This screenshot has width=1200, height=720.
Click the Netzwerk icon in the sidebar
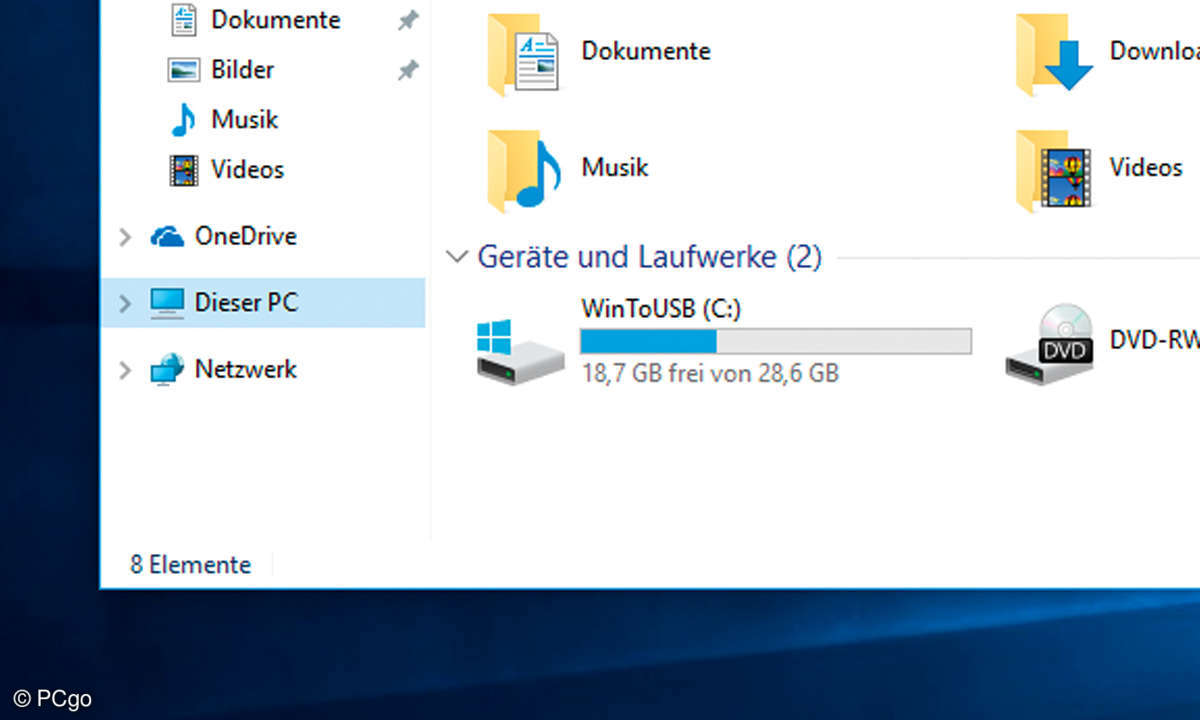pyautogui.click(x=167, y=370)
